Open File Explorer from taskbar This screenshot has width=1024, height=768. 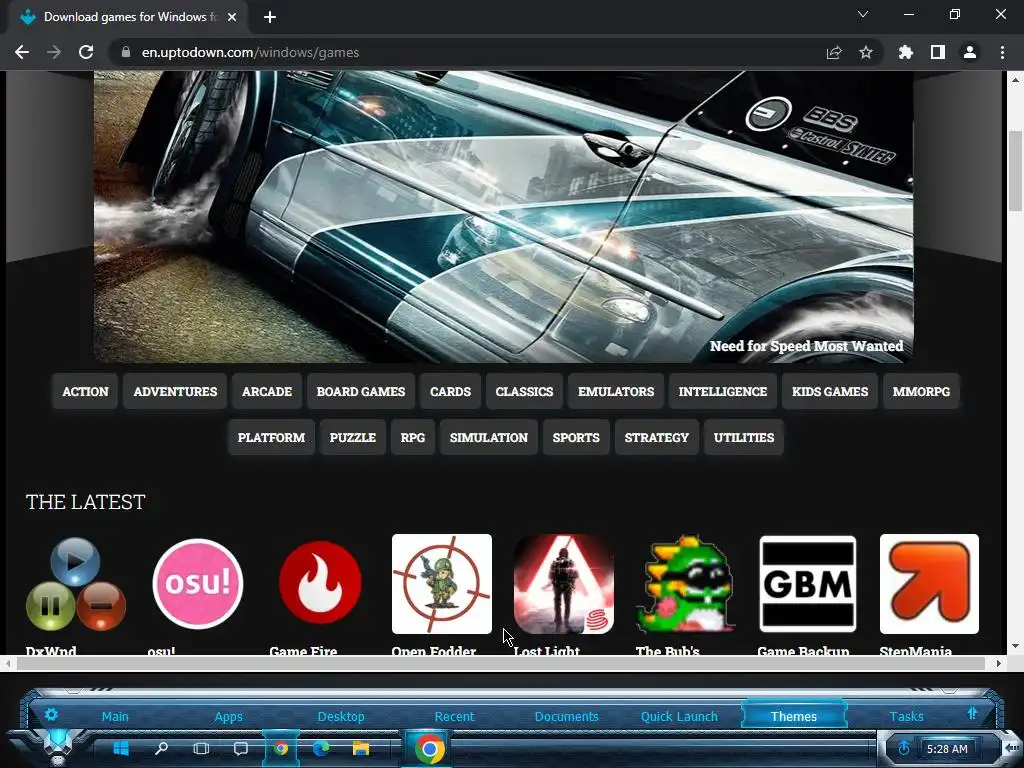click(x=360, y=748)
